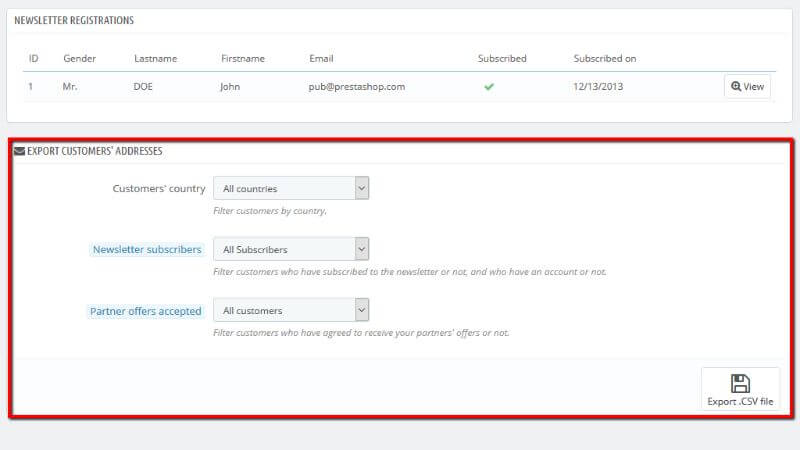Viewport: 800px width, 450px height.
Task: Click the arrow of All customers select
Action: (362, 310)
